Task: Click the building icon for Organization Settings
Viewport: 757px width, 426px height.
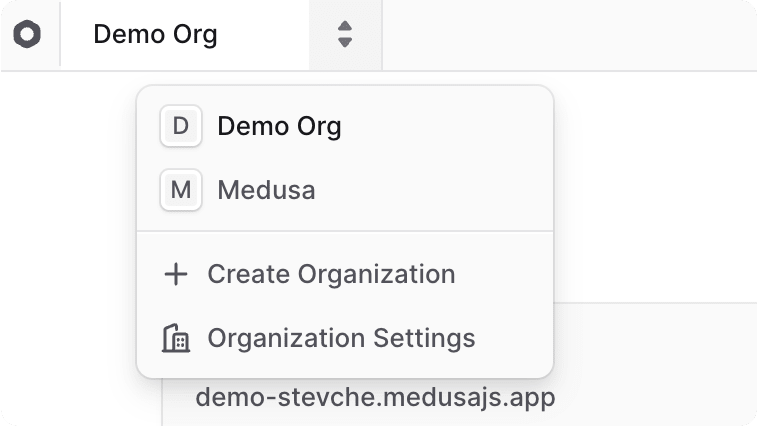Action: [x=176, y=338]
